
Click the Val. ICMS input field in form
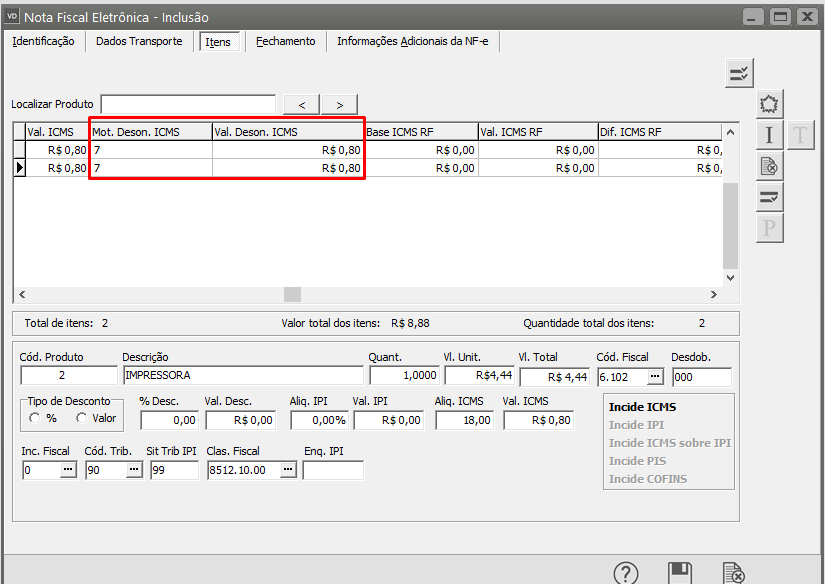click(x=538, y=420)
